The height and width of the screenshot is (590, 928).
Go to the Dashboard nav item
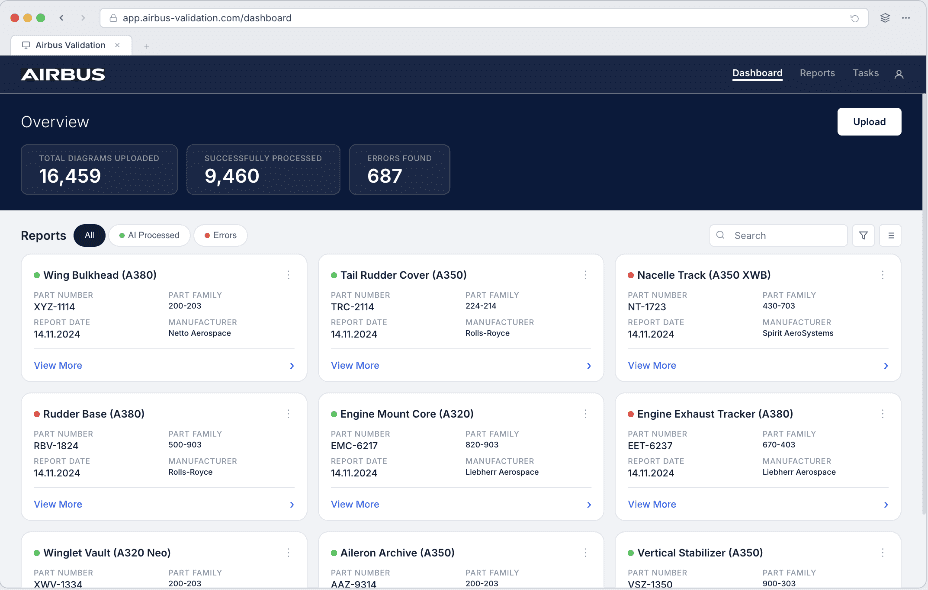pyautogui.click(x=757, y=73)
